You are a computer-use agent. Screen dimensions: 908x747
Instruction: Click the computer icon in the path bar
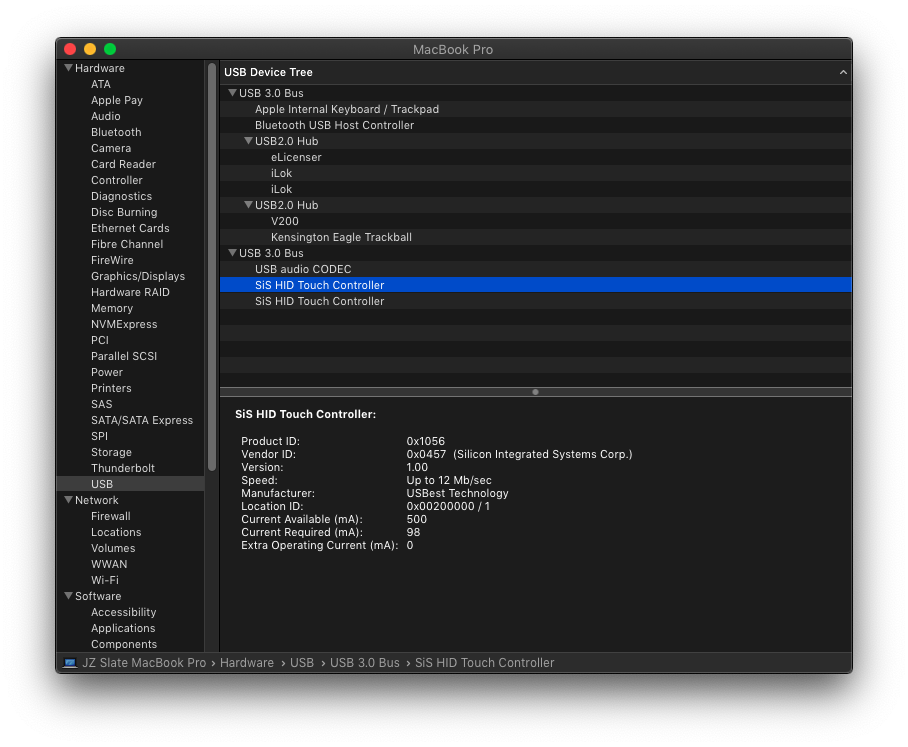[70, 663]
